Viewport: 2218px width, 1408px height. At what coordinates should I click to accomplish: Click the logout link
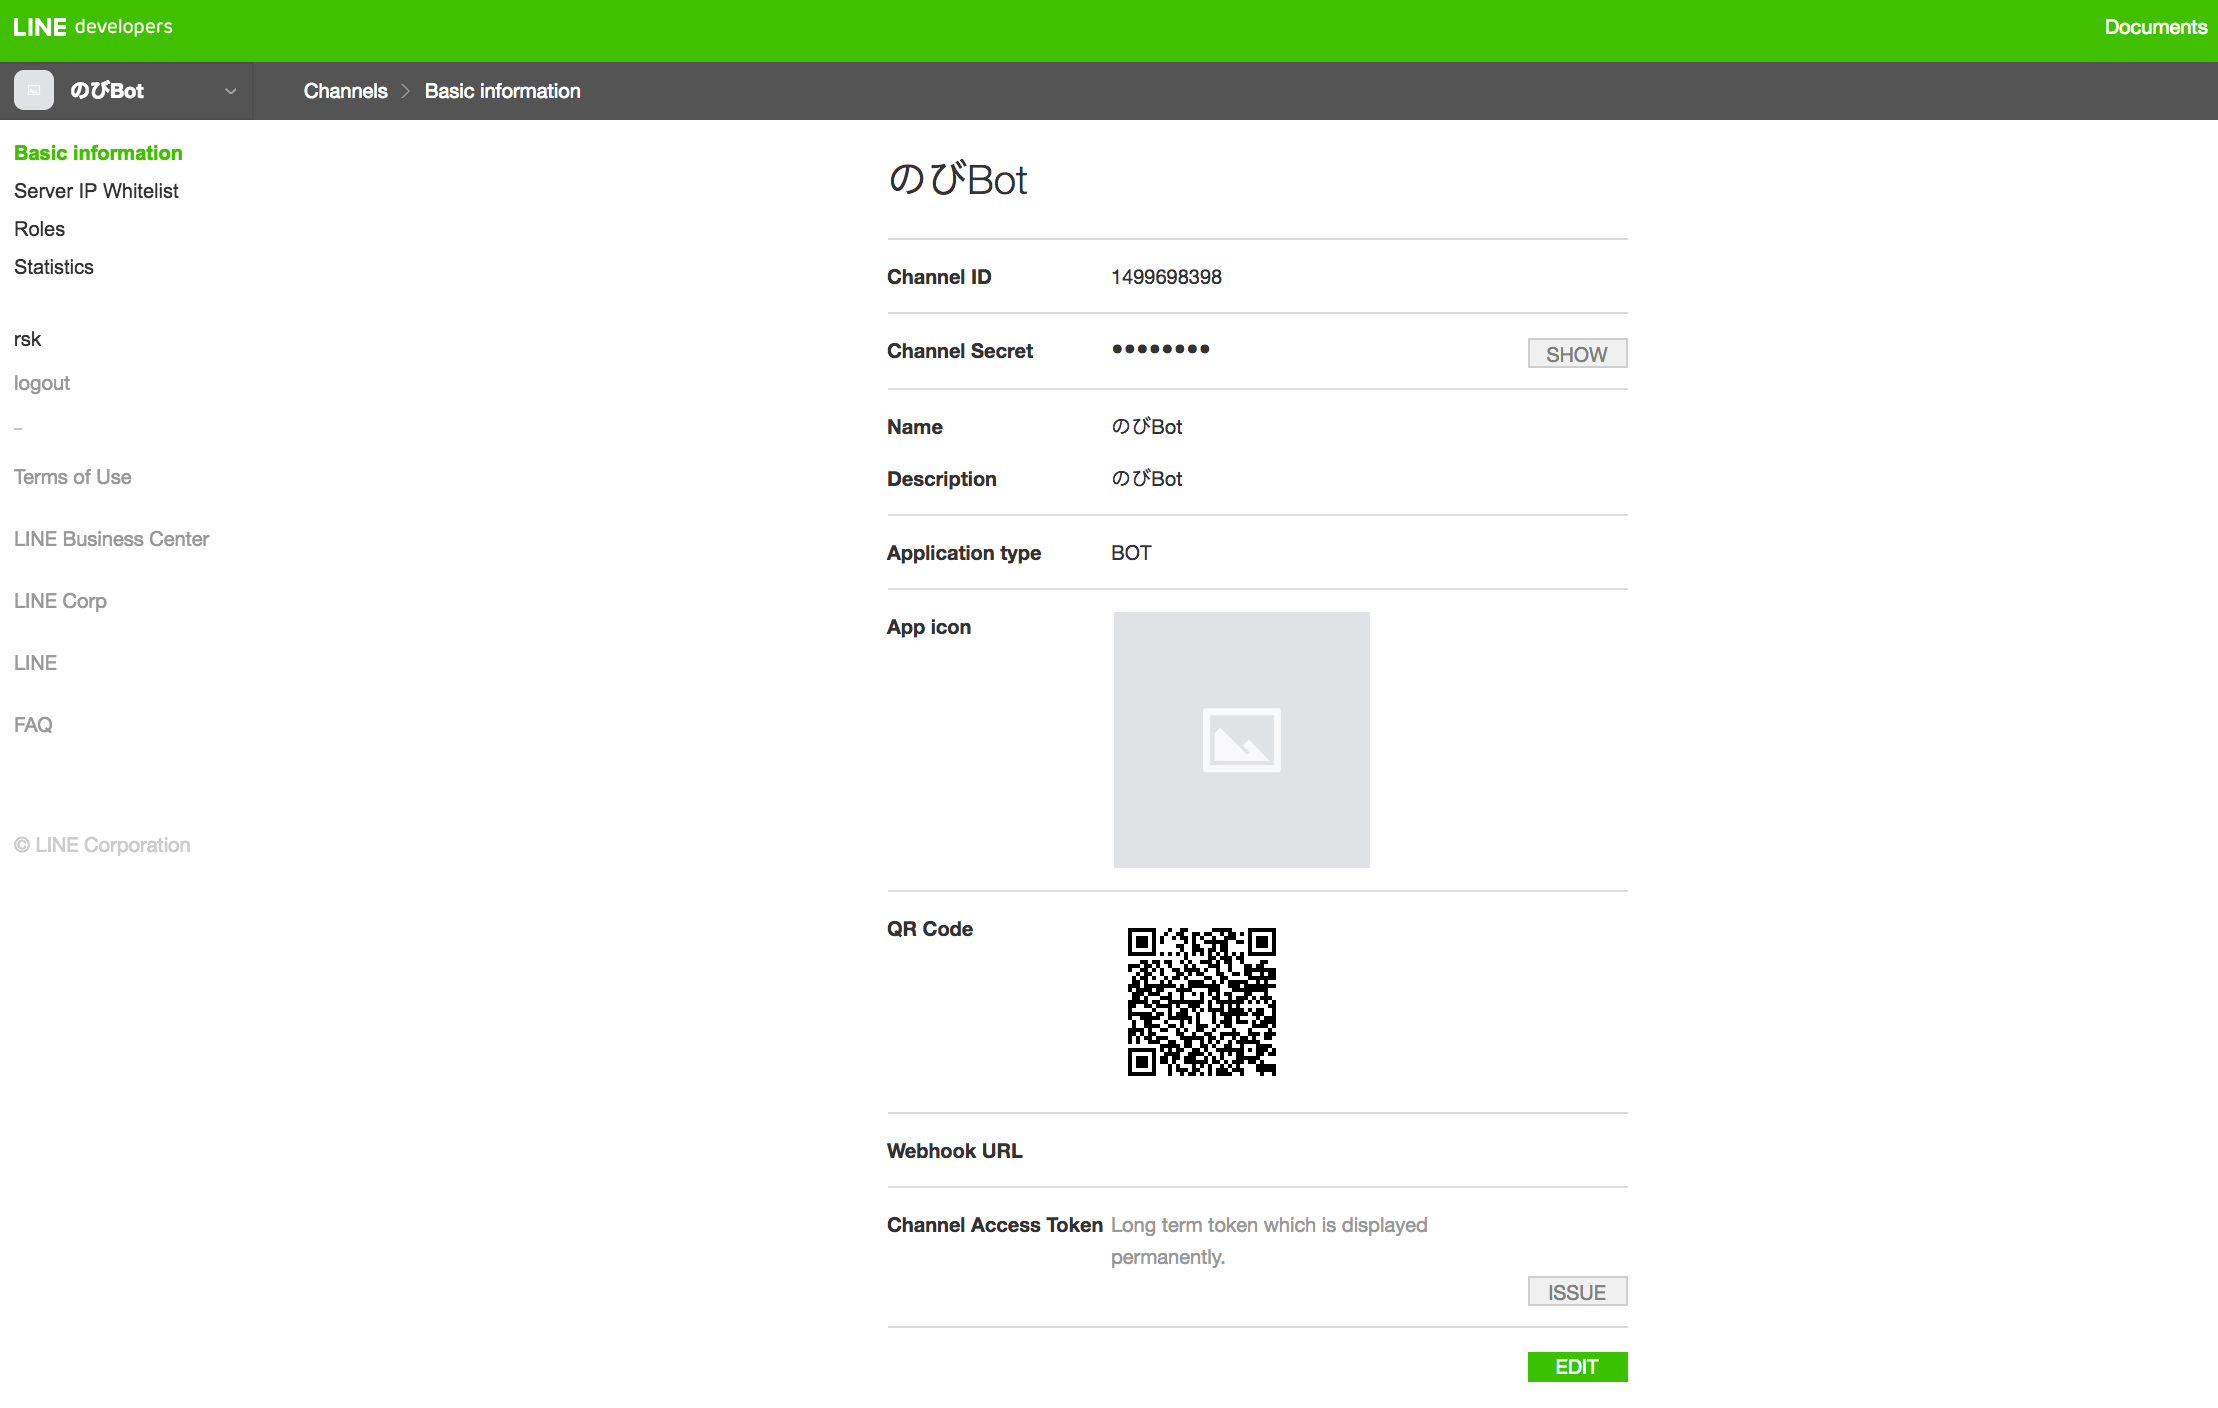(42, 383)
